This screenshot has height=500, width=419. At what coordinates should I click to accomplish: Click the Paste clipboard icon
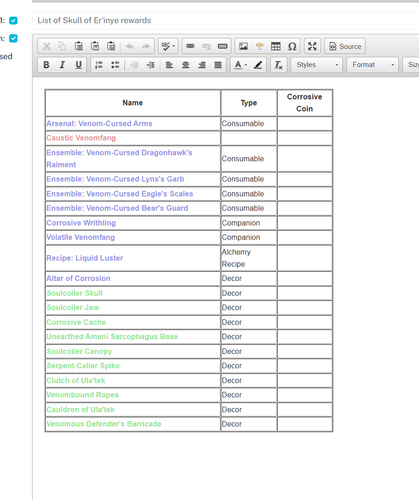[79, 46]
